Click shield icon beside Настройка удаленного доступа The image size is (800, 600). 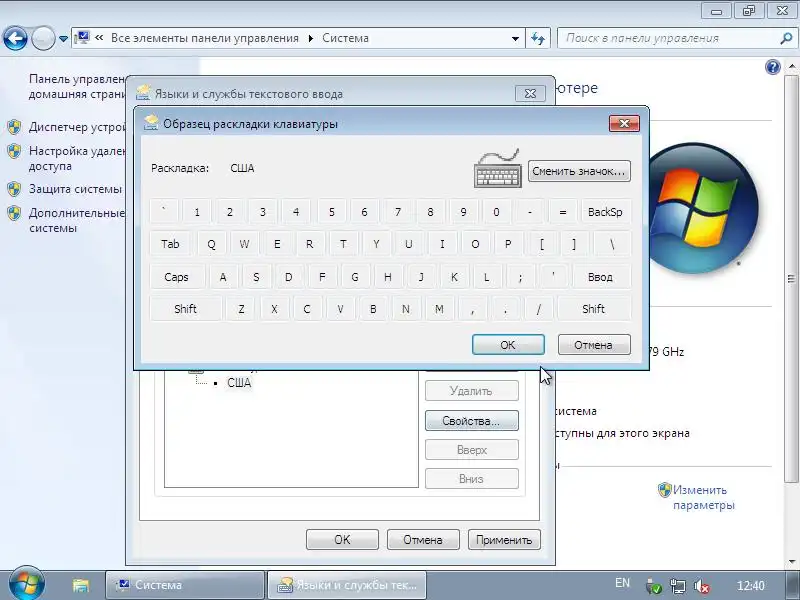(14, 151)
